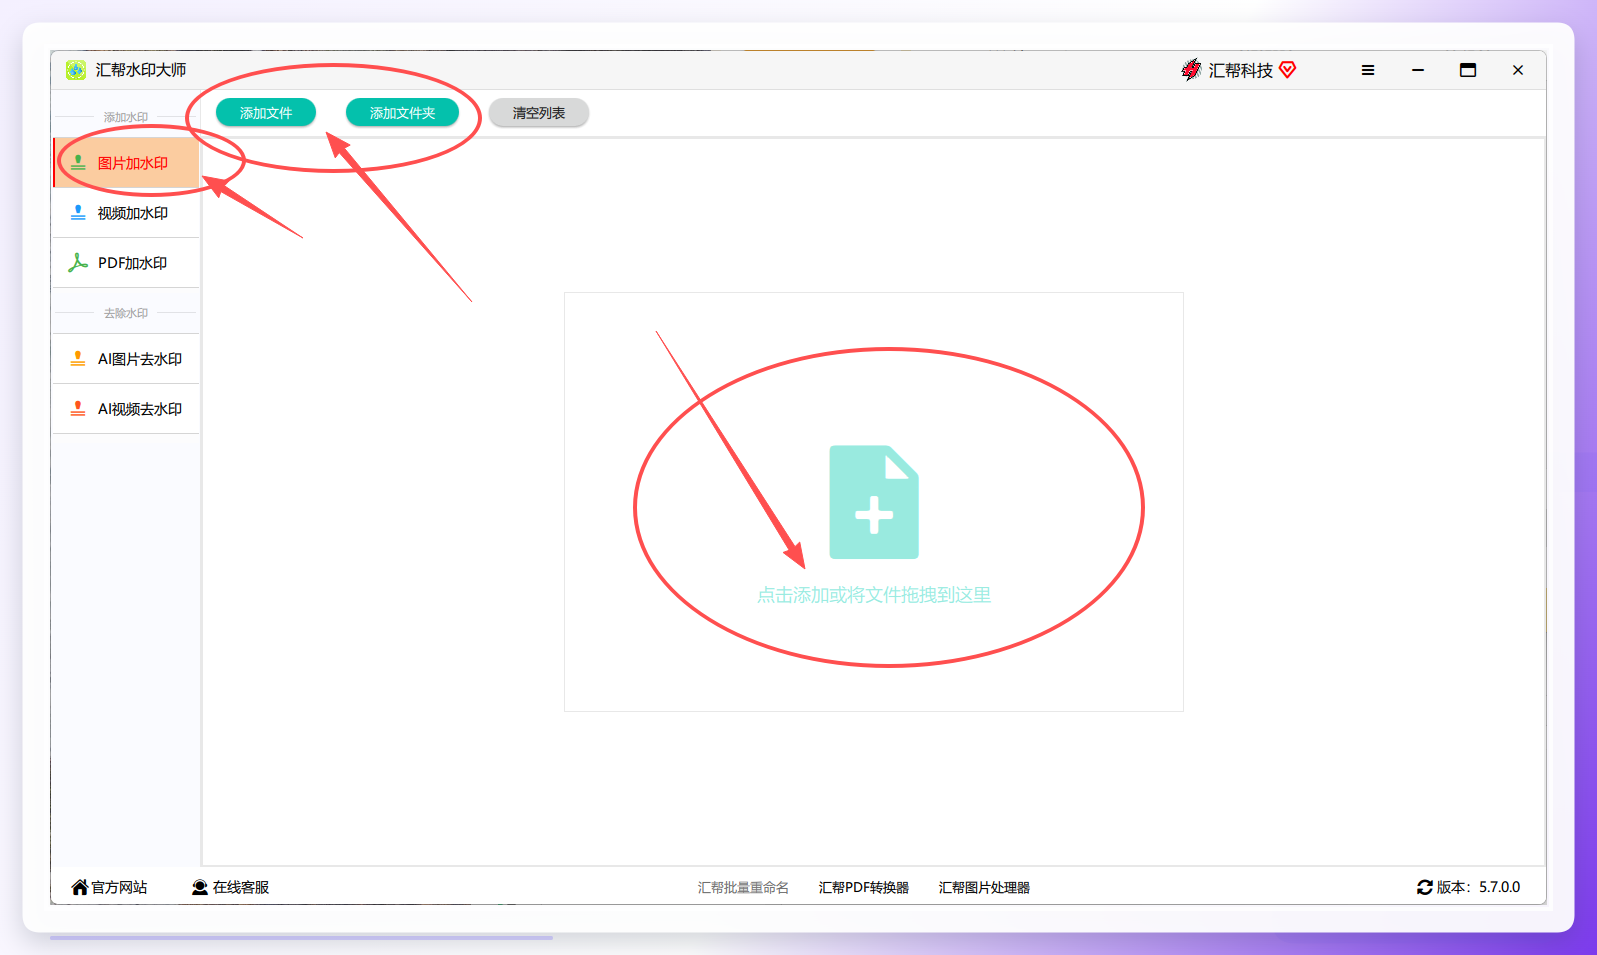Click the refresh icon beside 版本
This screenshot has height=955, width=1597.
coord(1425,887)
